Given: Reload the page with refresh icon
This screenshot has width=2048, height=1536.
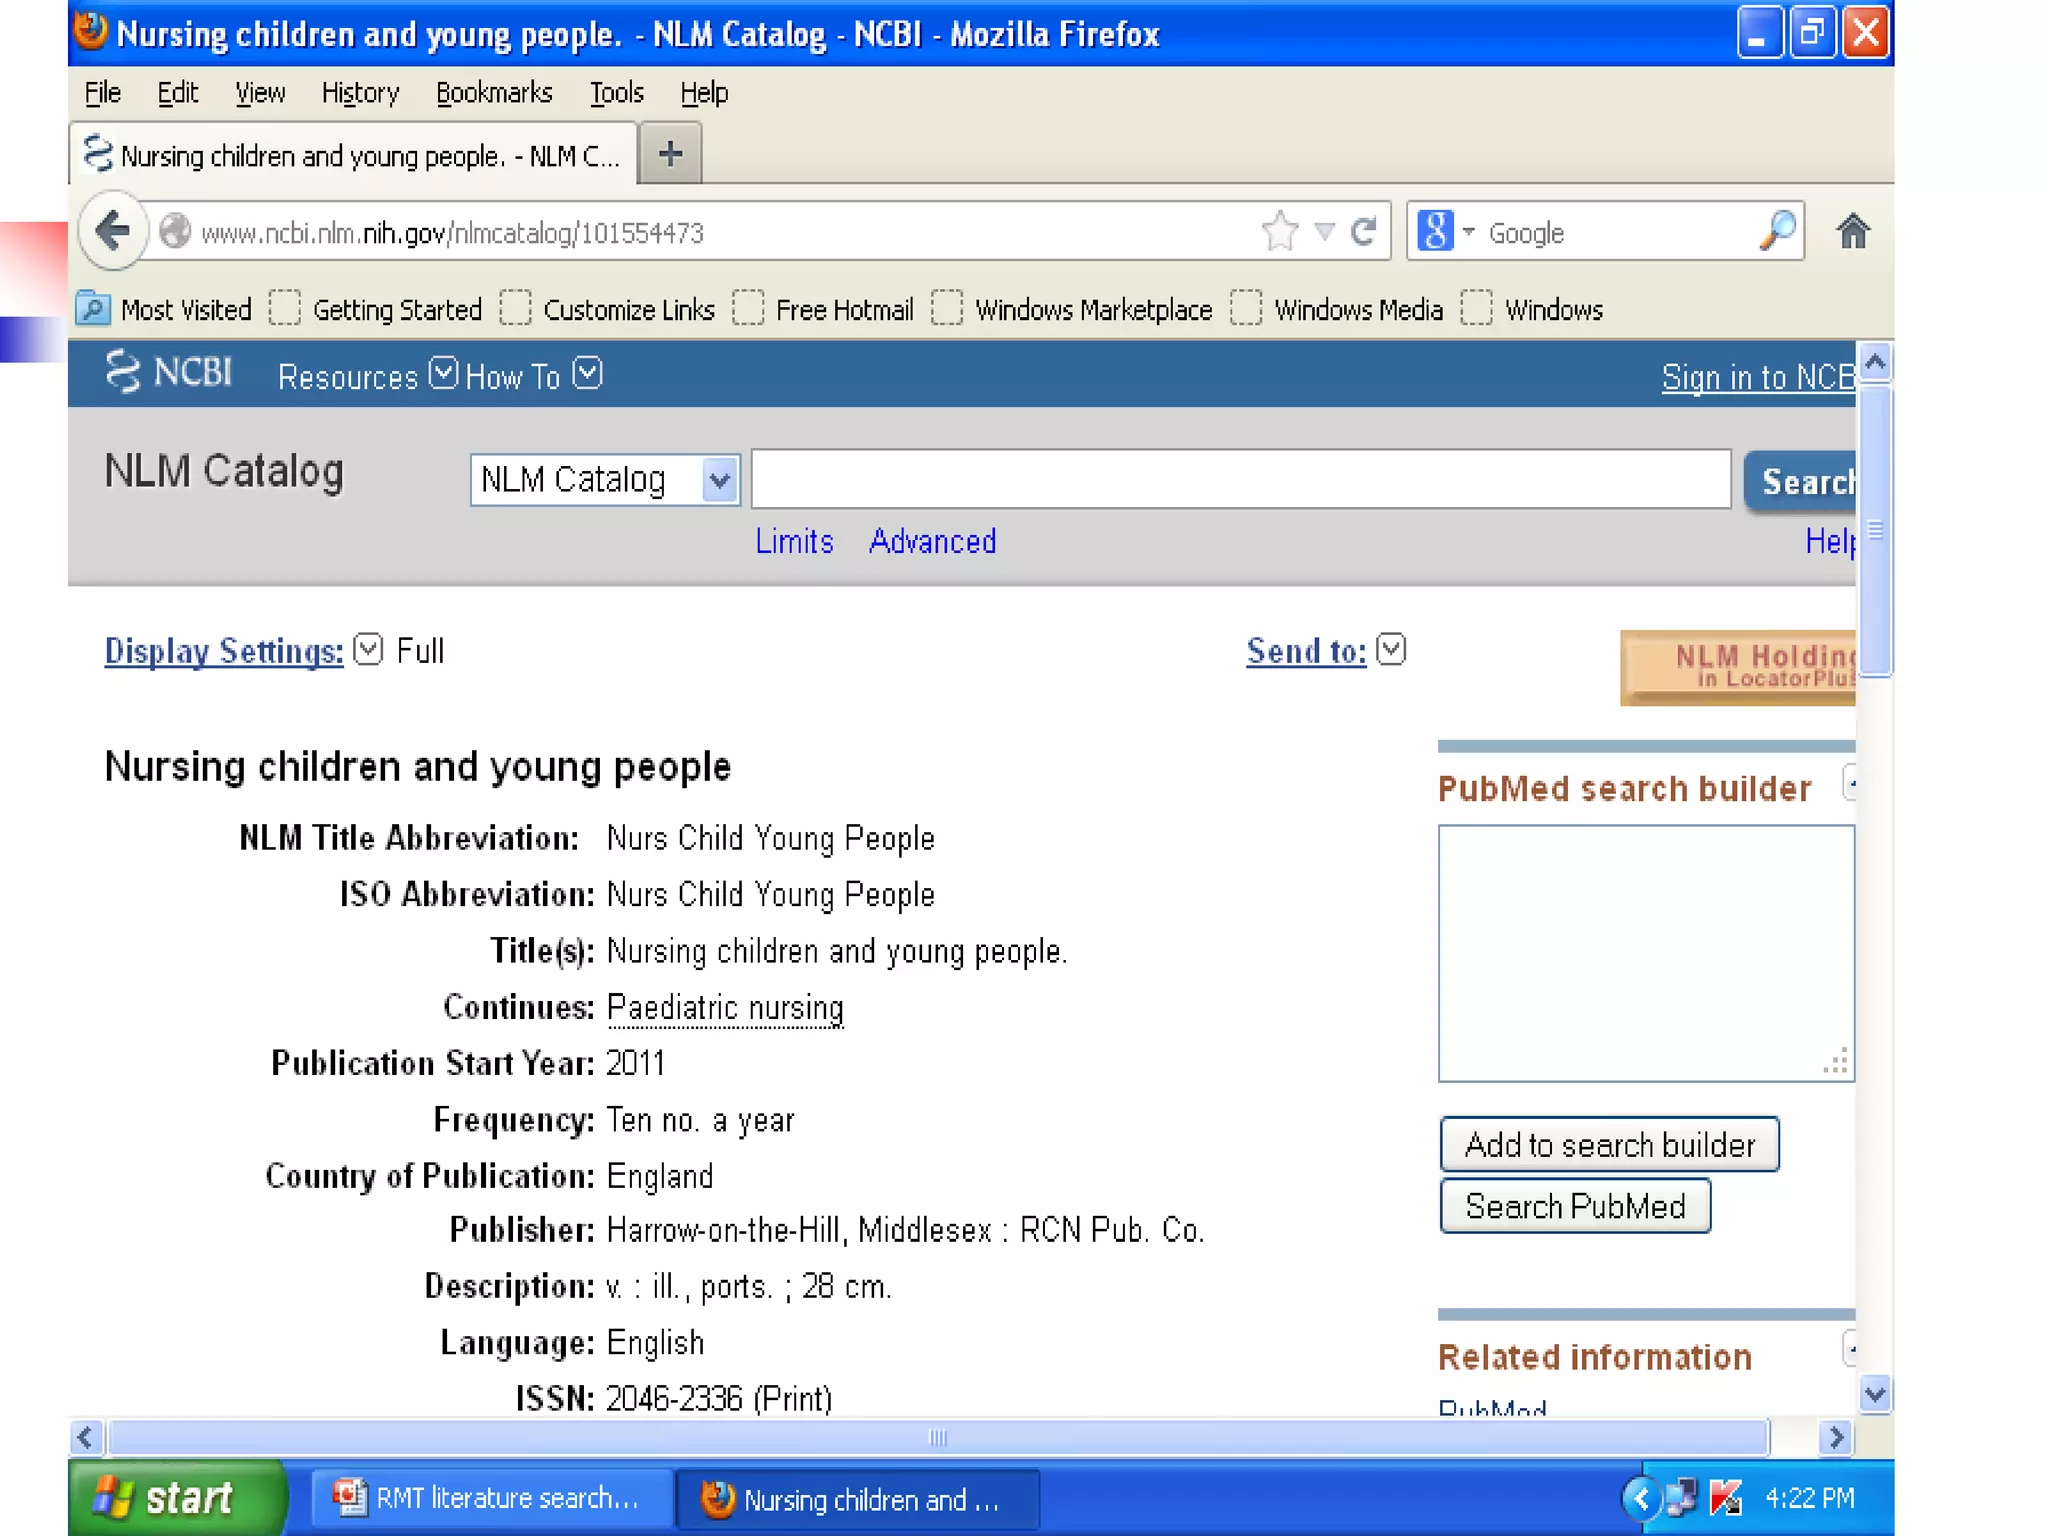Looking at the screenshot, I should click(1364, 232).
